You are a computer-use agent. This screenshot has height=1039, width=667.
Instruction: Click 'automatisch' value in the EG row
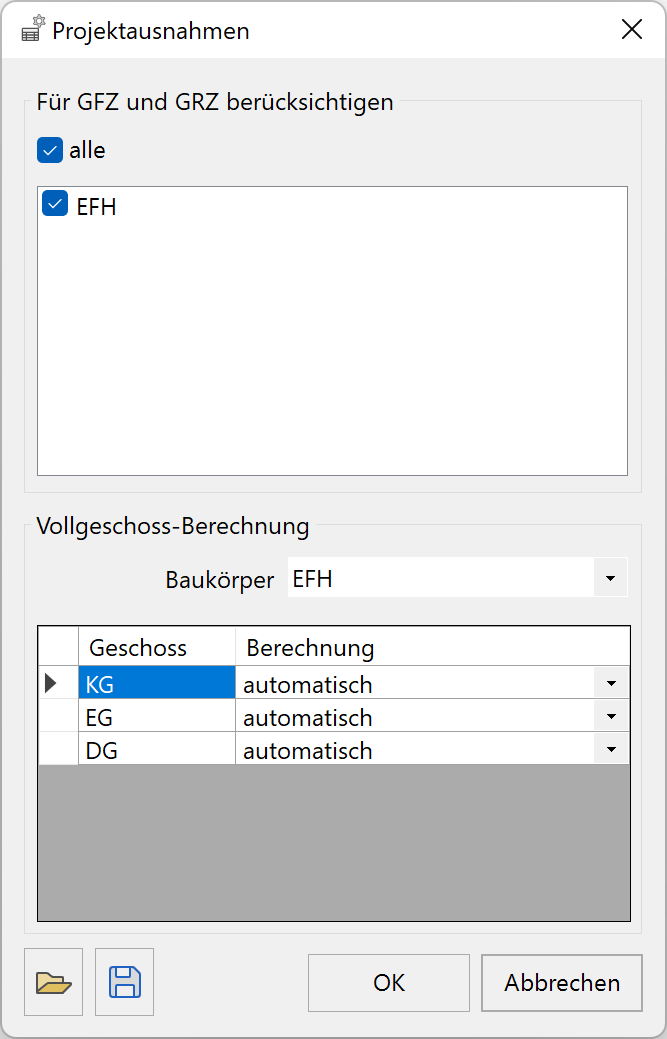pyautogui.click(x=307, y=718)
